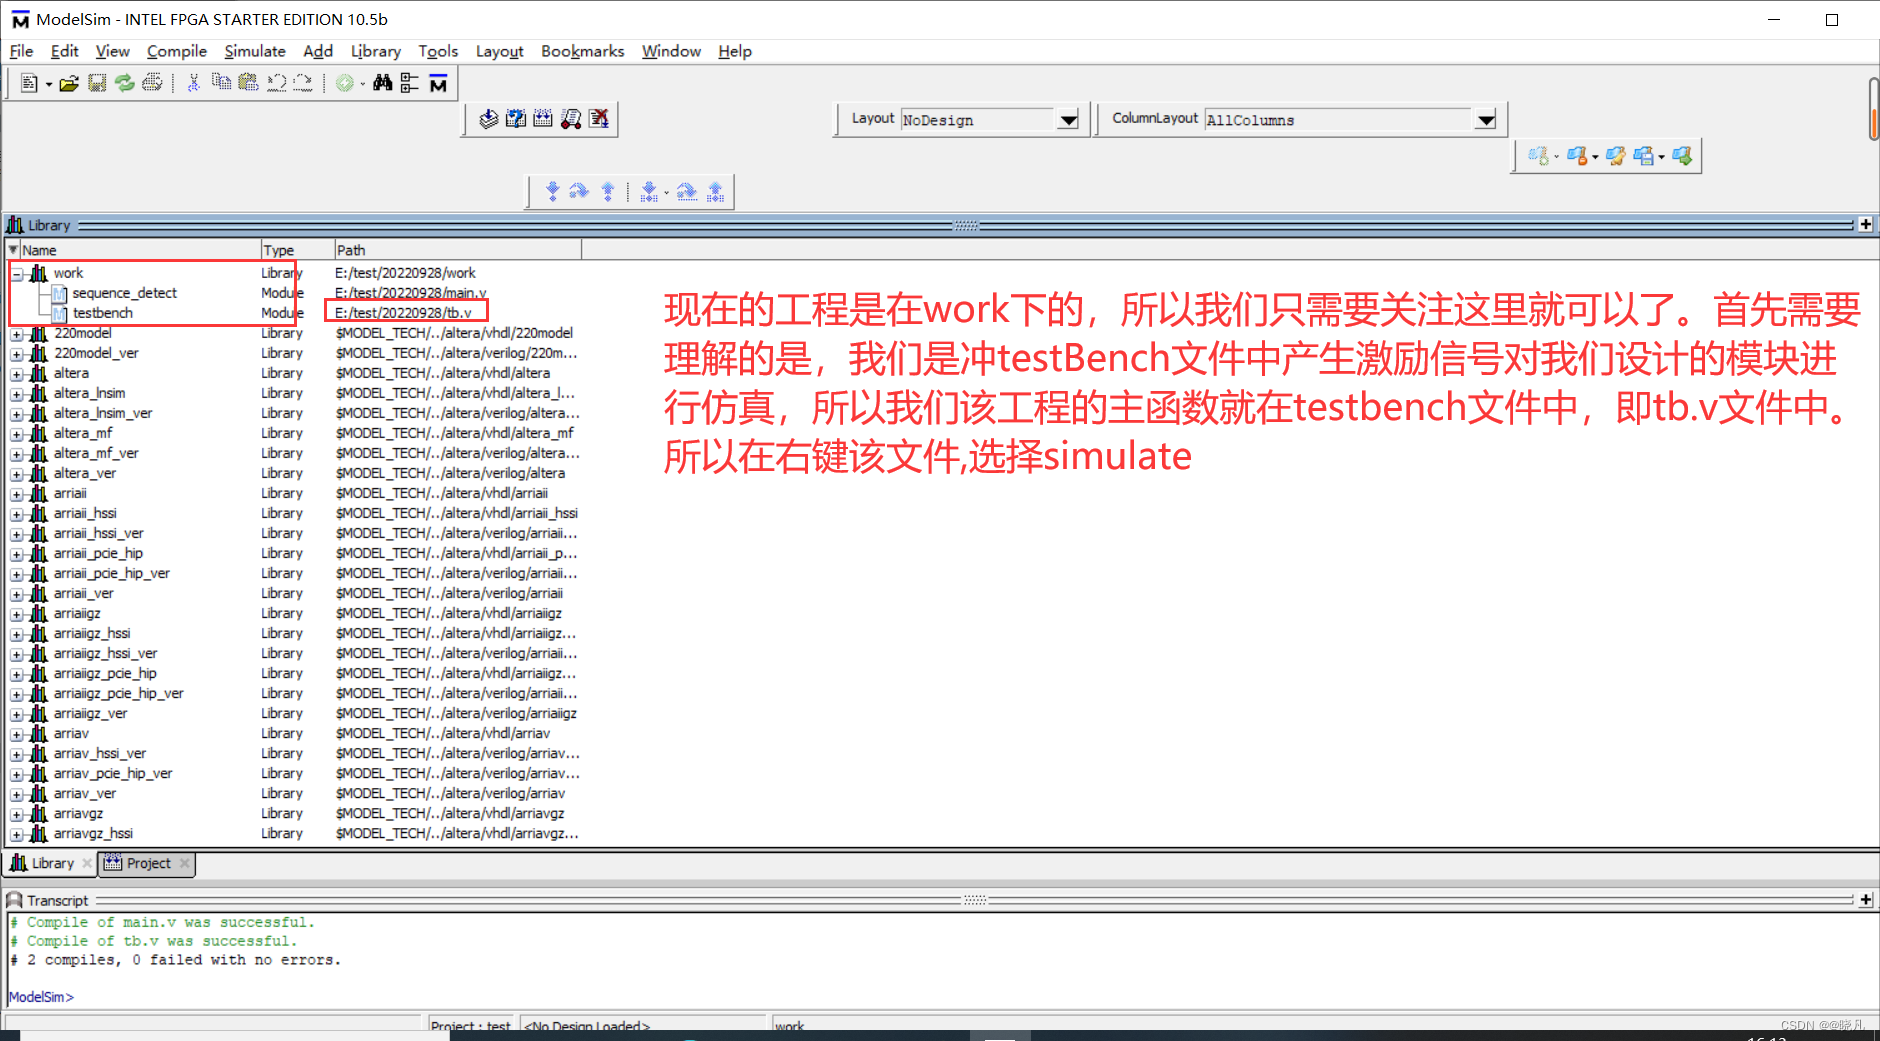Close the Project tab with its X
This screenshot has width=1880, height=1041.
185,863
